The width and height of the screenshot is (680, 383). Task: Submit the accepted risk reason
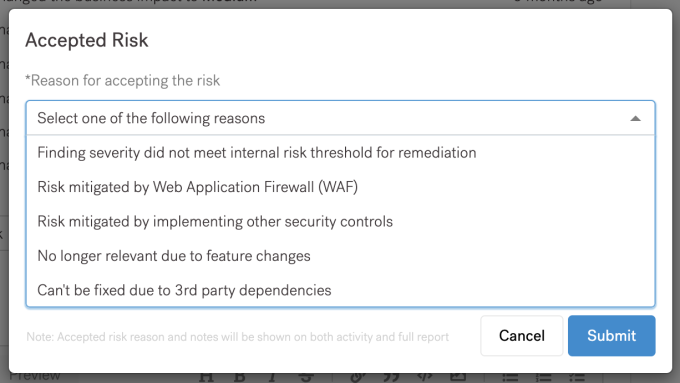(611, 336)
